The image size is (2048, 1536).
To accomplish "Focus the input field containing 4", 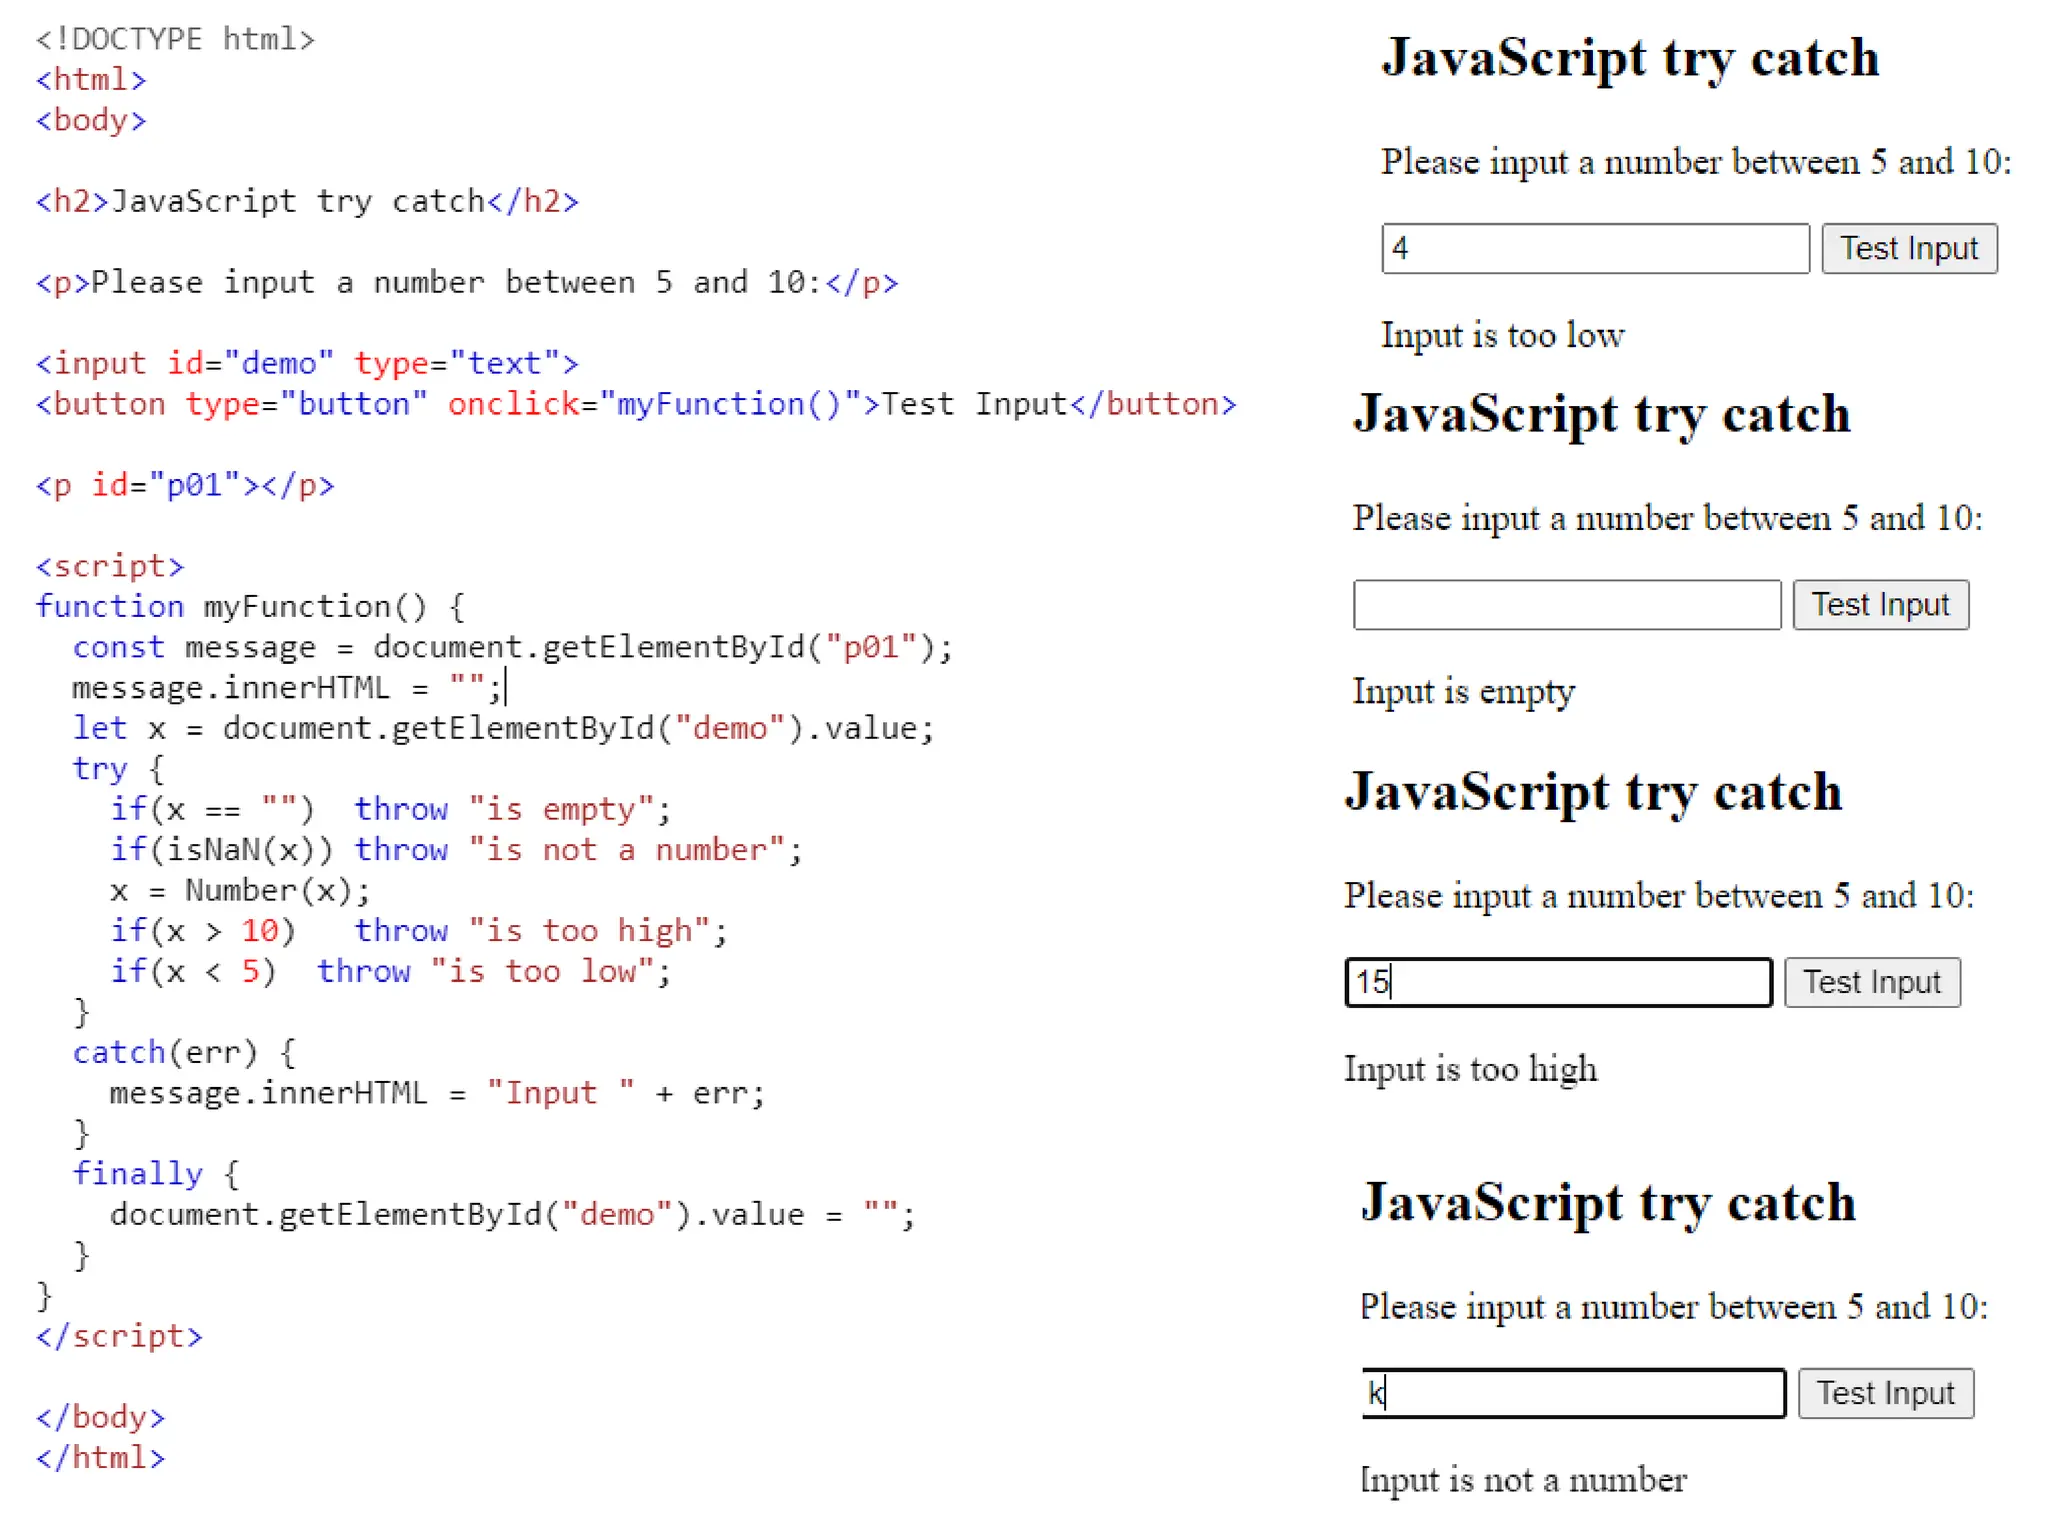I will [1594, 248].
